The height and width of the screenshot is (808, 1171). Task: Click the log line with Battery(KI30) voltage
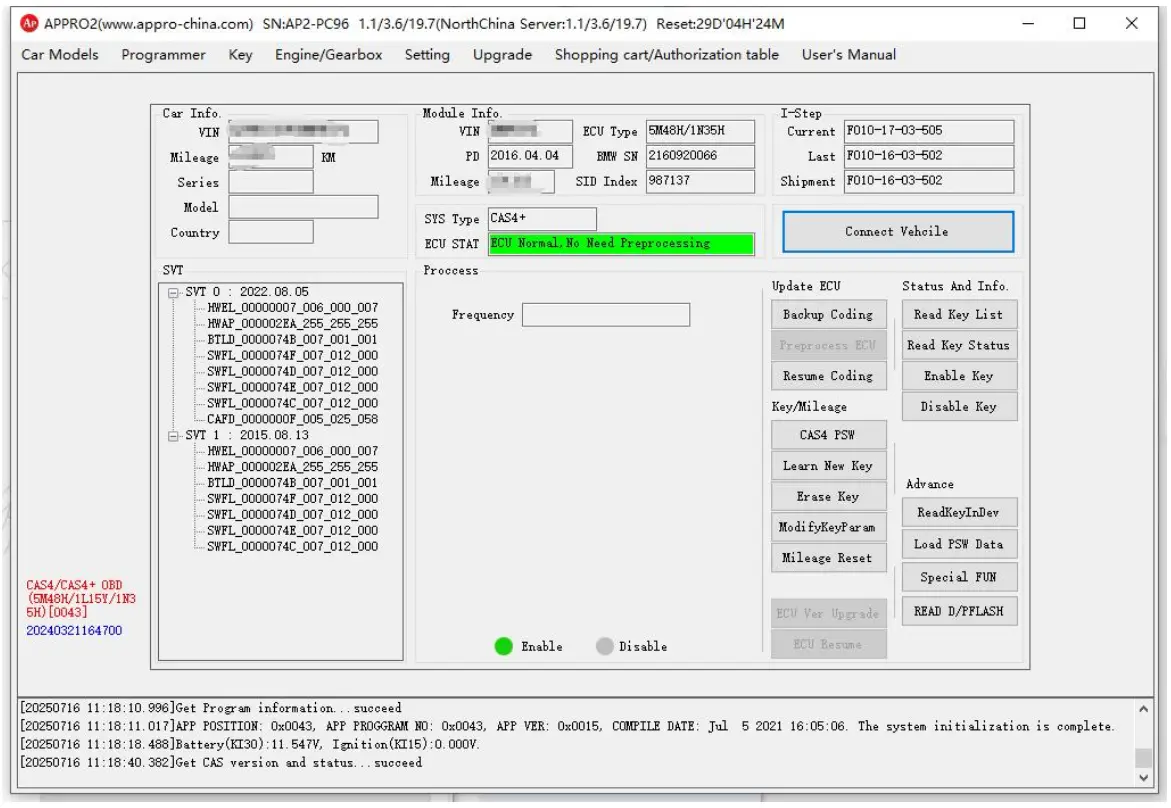tap(249, 744)
